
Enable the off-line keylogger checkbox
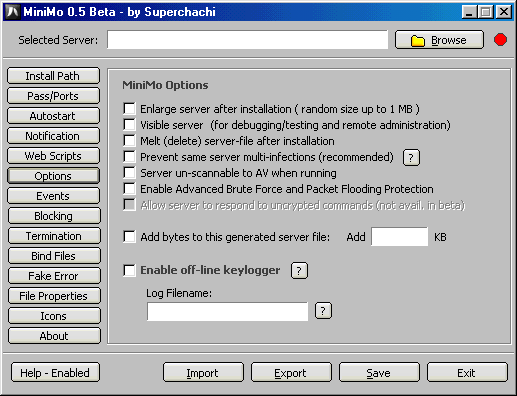click(129, 270)
